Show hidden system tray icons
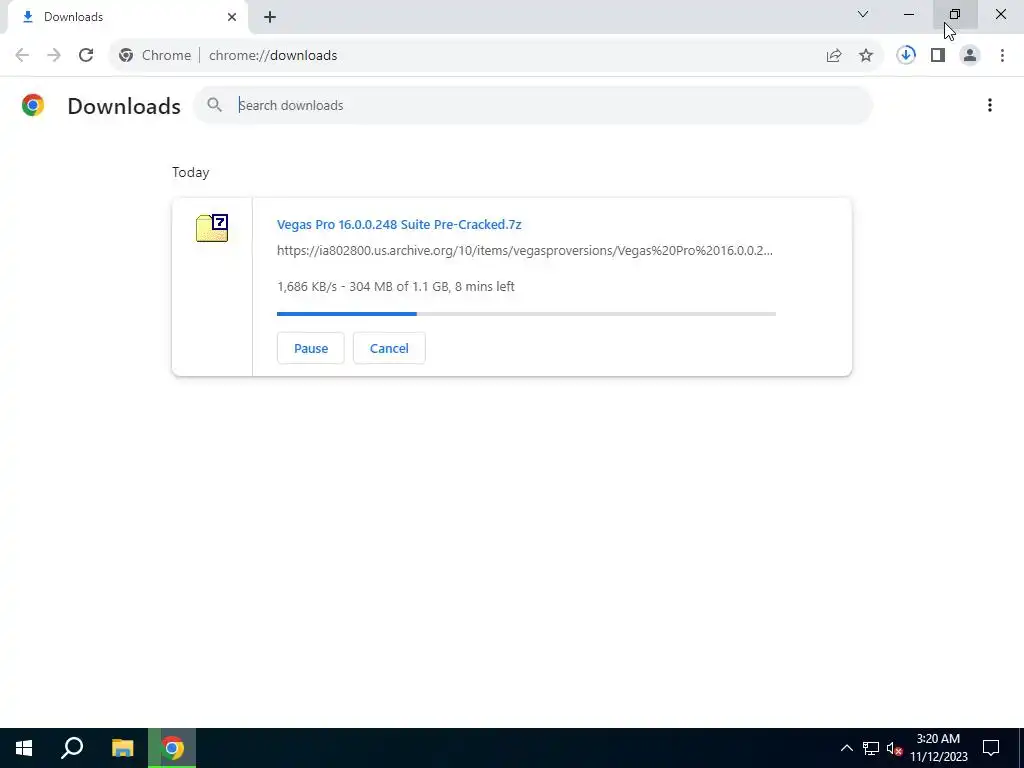This screenshot has width=1024, height=768. tap(846, 748)
